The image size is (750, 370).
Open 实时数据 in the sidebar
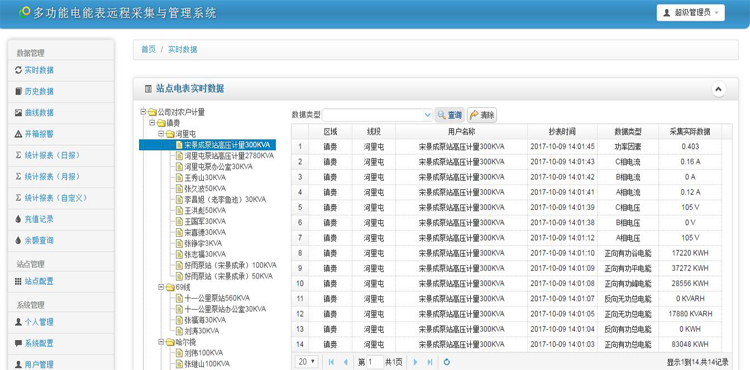click(x=39, y=70)
